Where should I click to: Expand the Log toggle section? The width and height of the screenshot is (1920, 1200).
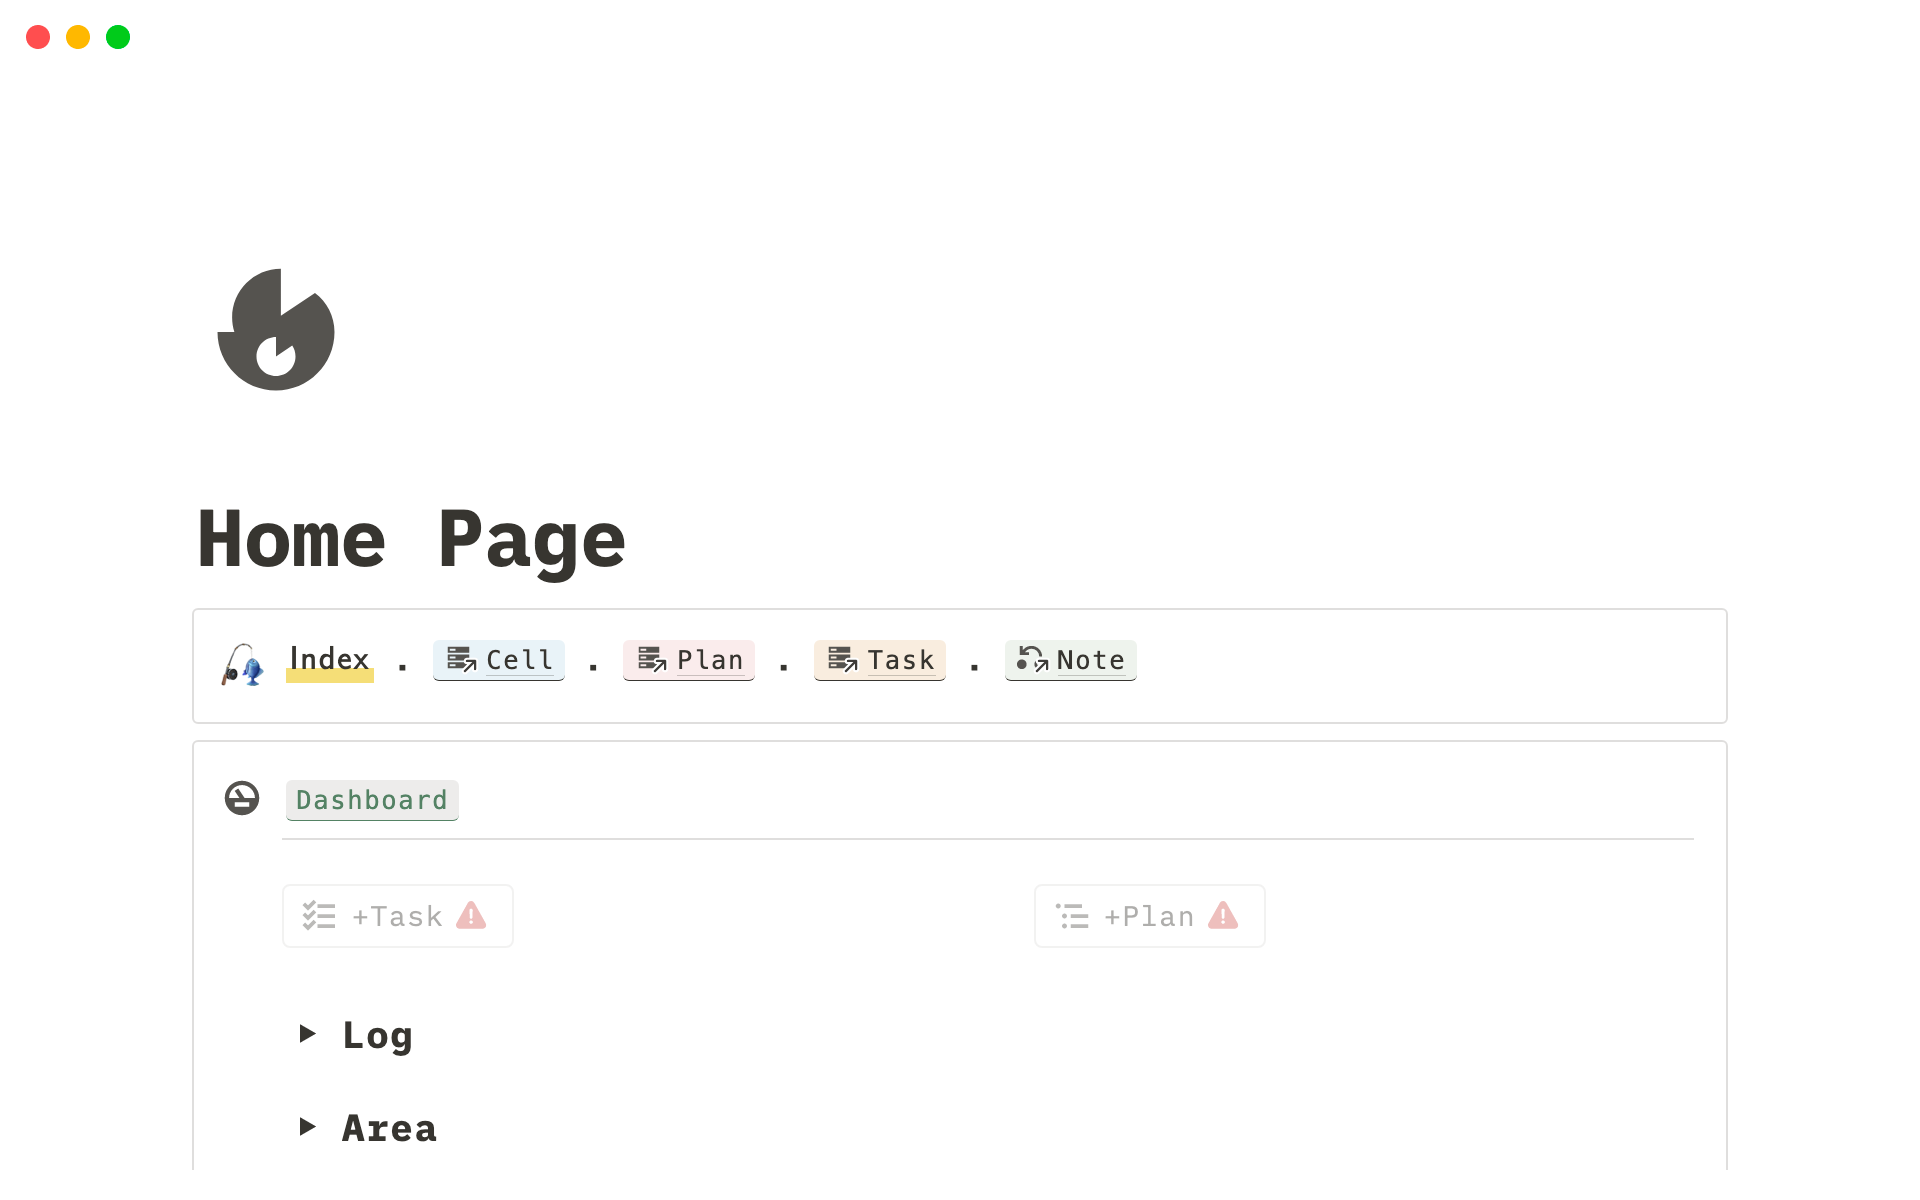pyautogui.click(x=308, y=1034)
